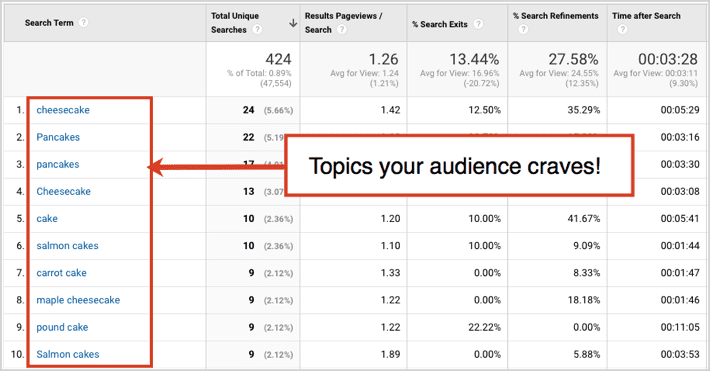This screenshot has height=371, width=710.
Task: Click help icon next to Search Term
Action: tap(83, 22)
